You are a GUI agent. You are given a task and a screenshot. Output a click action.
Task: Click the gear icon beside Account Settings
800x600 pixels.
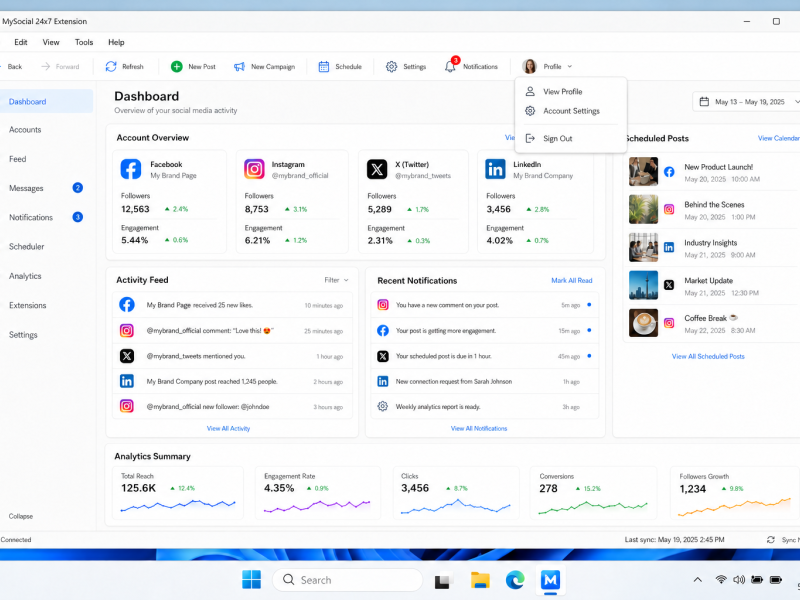pos(530,111)
